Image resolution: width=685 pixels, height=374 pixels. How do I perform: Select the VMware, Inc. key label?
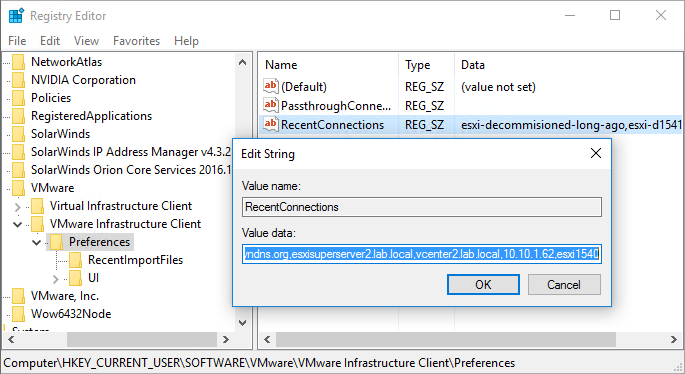tap(65, 296)
